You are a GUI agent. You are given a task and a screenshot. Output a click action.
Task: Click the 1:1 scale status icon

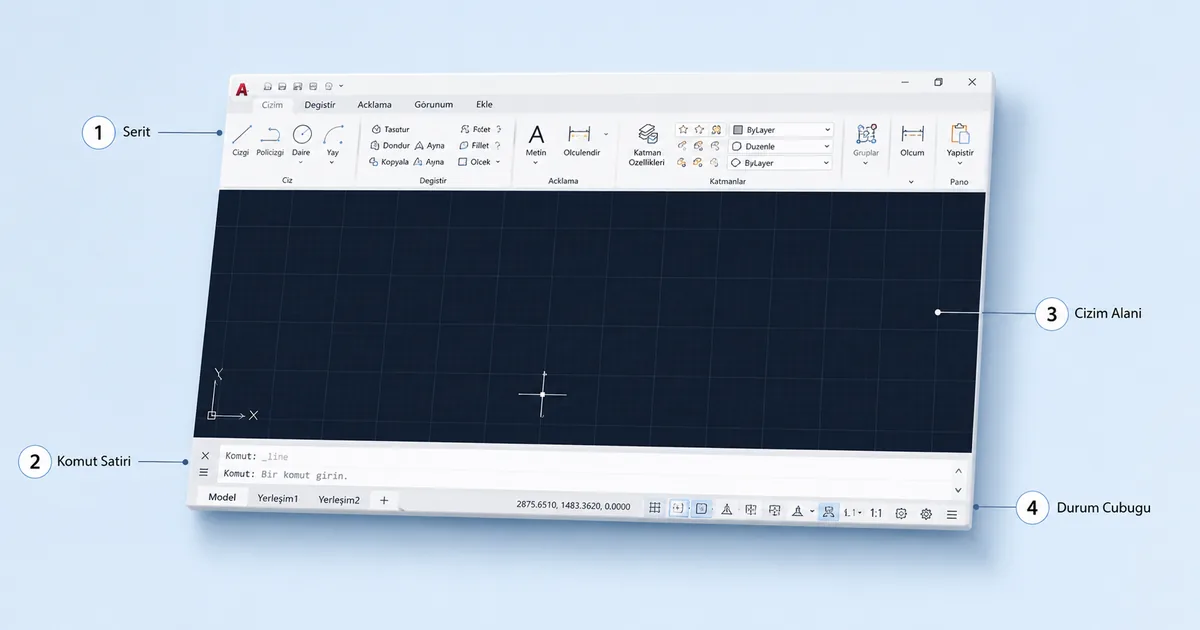(x=876, y=513)
